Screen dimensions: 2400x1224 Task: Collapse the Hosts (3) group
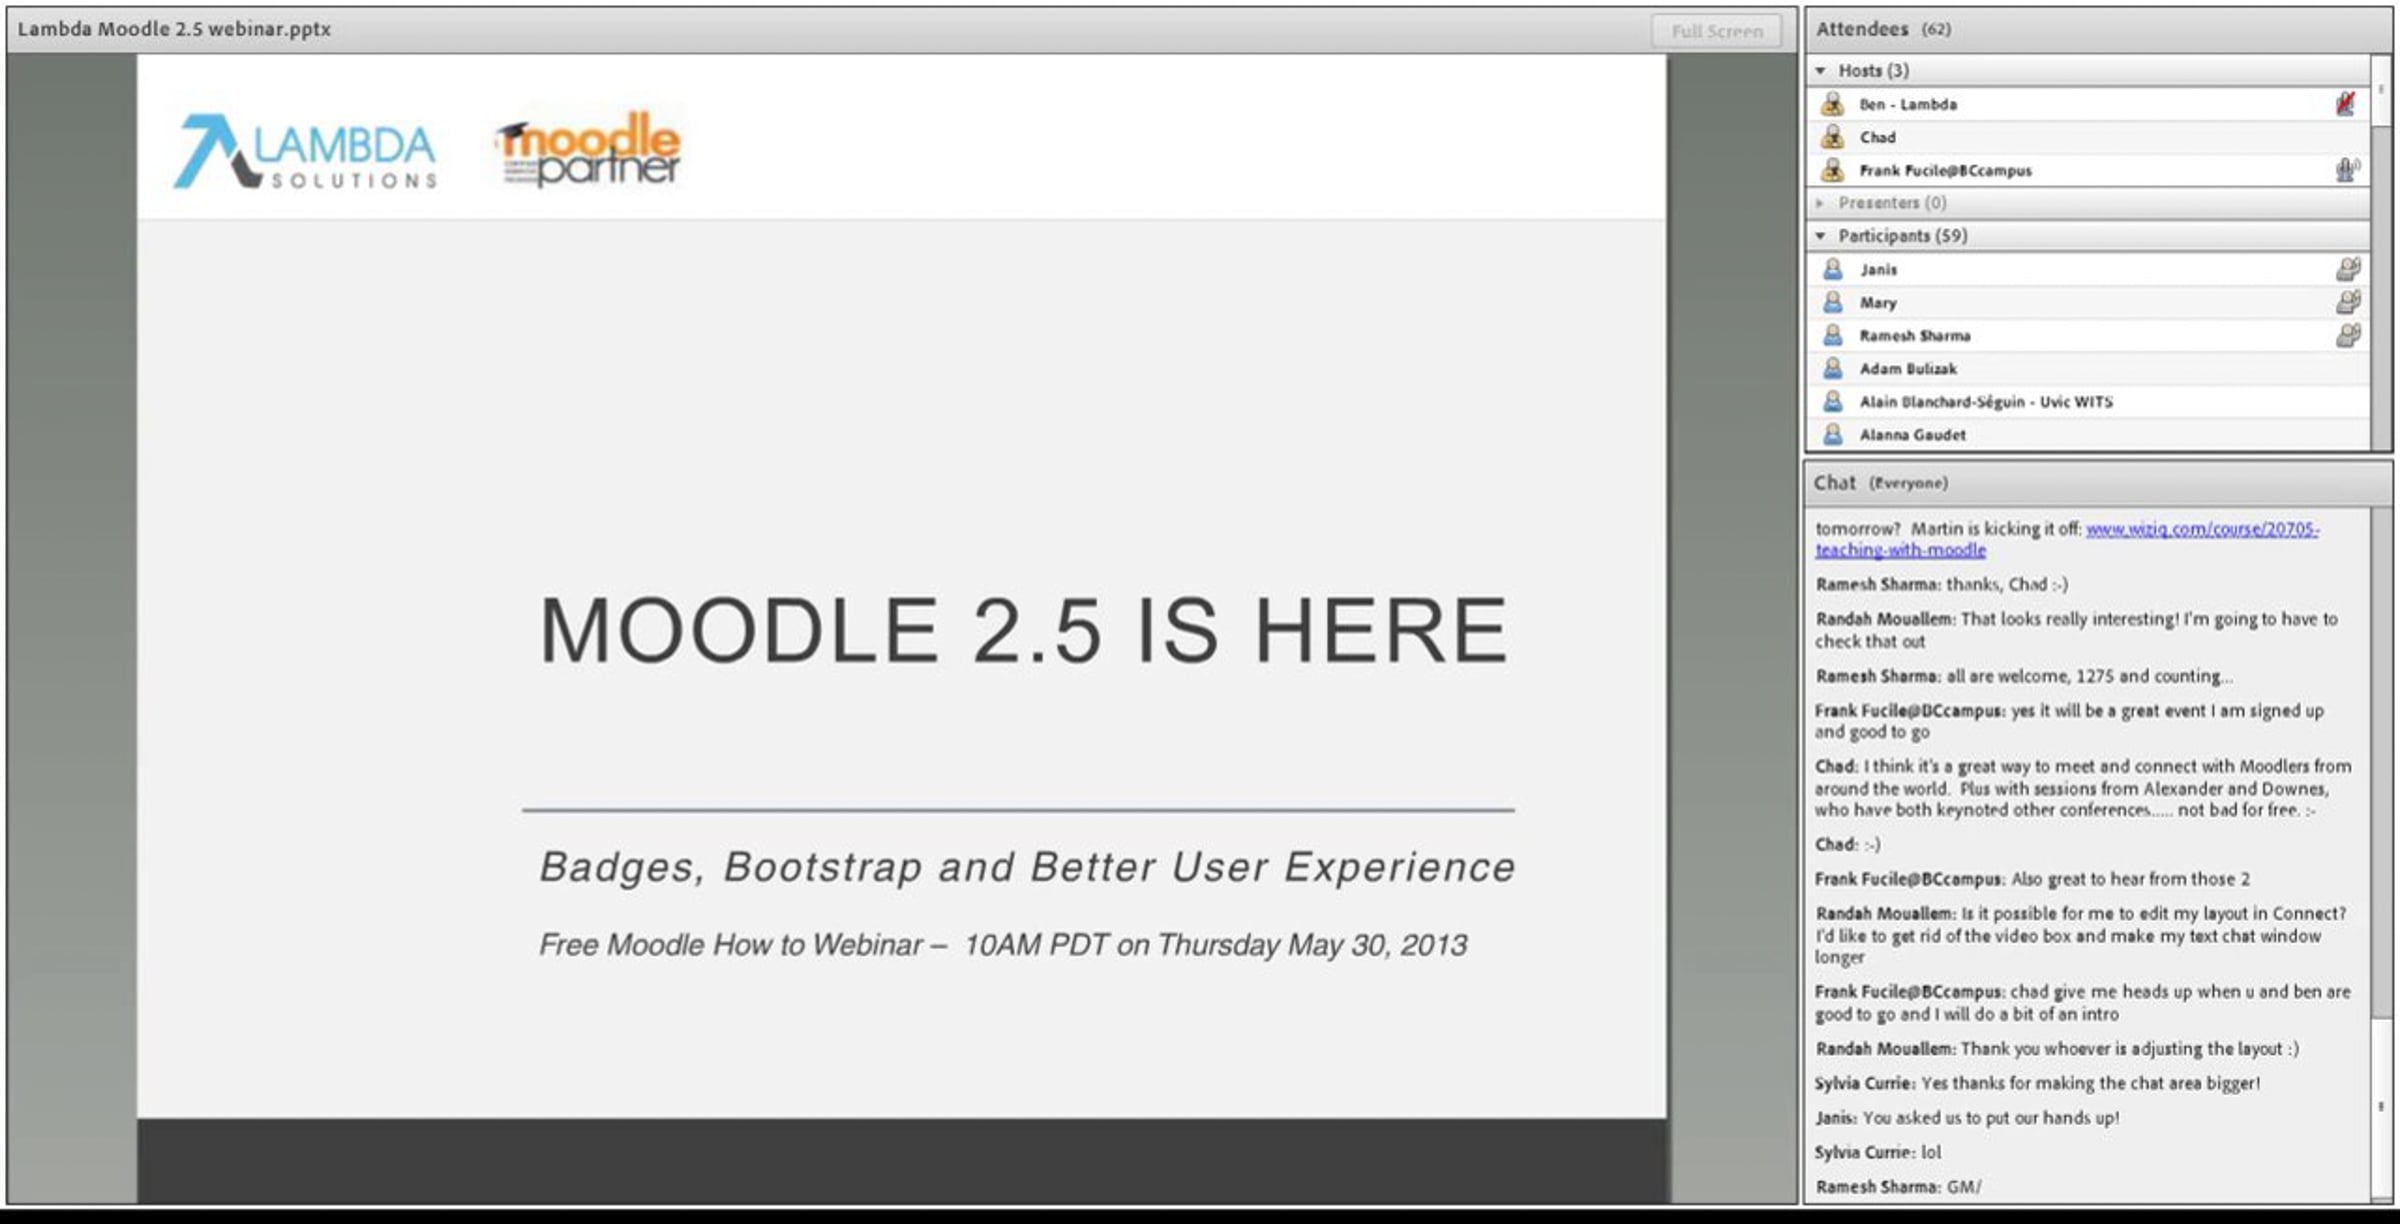pyautogui.click(x=1821, y=70)
